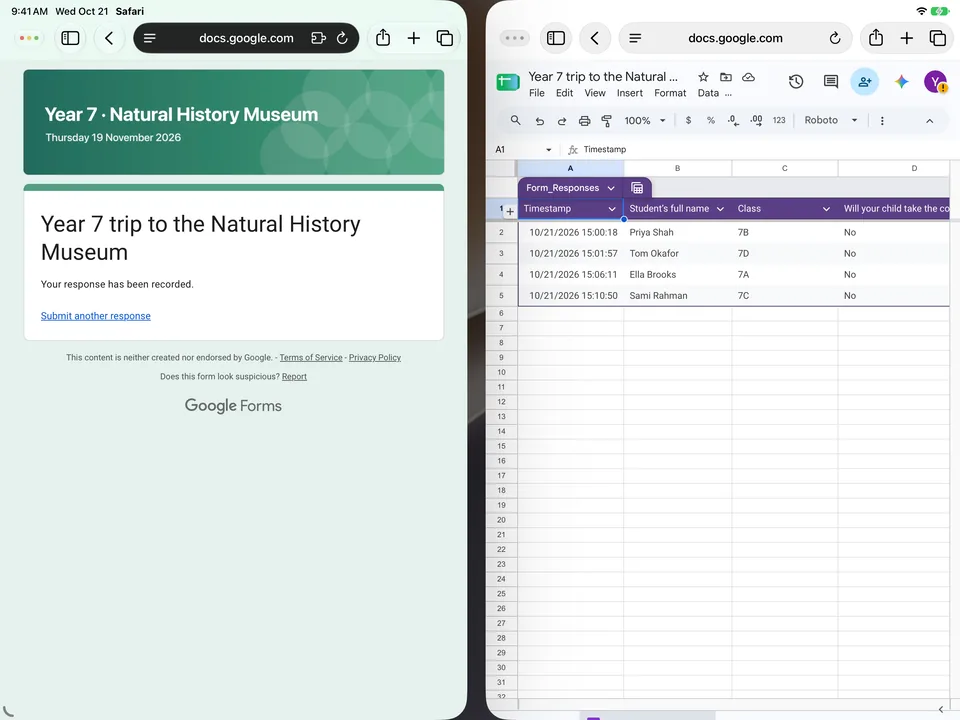Show more toolbar options (three dots)

tap(882, 121)
